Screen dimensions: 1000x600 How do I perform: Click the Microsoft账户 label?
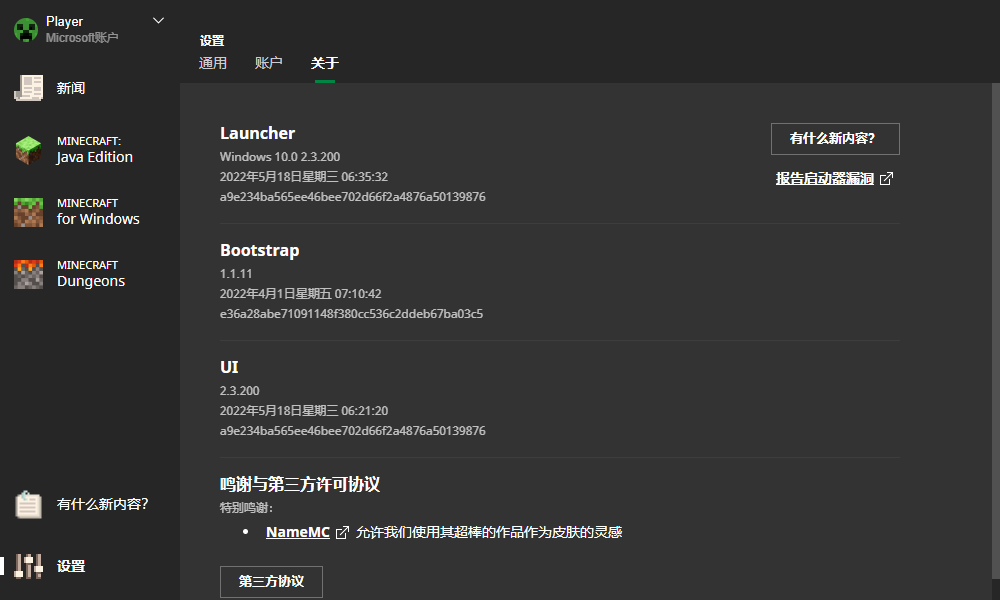point(82,38)
